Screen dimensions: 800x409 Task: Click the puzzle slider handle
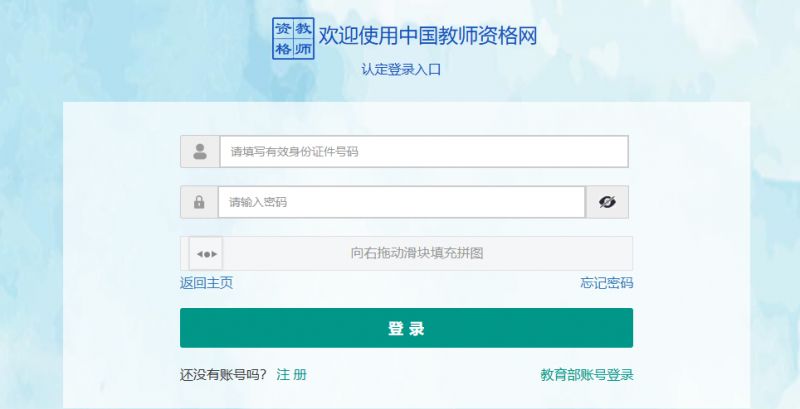click(206, 253)
